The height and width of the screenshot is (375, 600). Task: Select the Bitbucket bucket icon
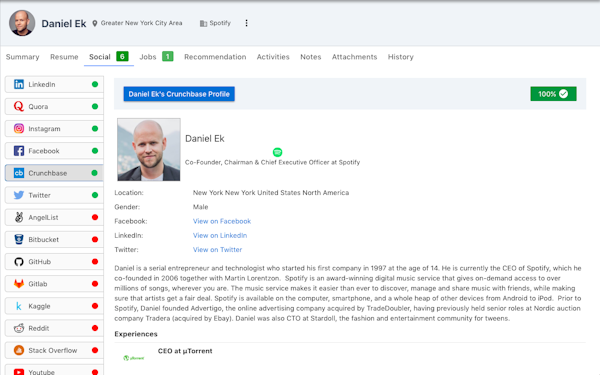(x=19, y=240)
